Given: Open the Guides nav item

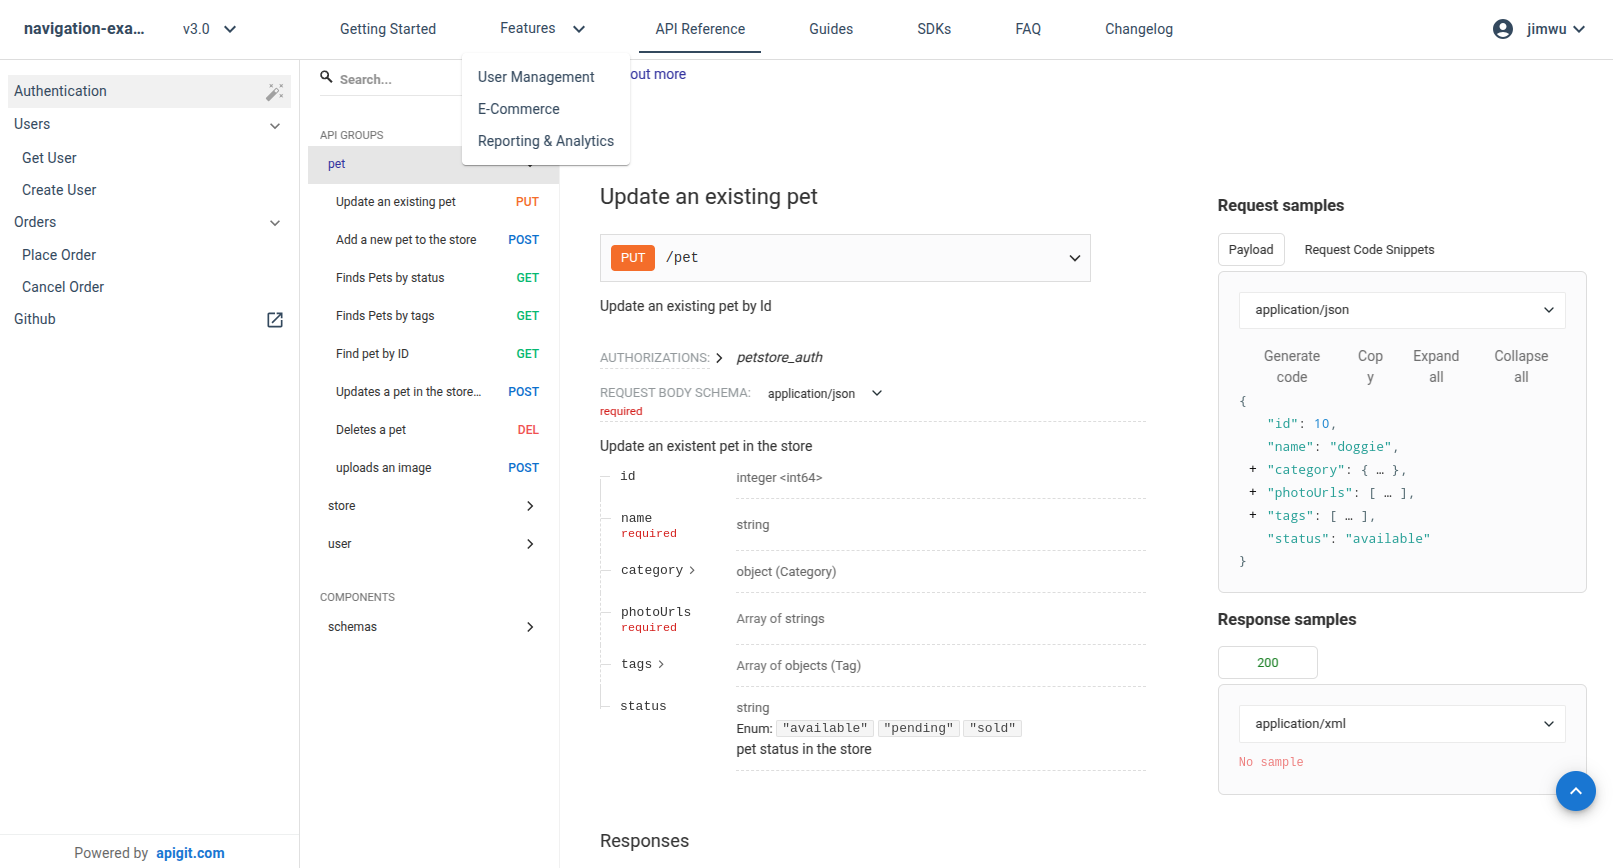Looking at the screenshot, I should pos(831,29).
